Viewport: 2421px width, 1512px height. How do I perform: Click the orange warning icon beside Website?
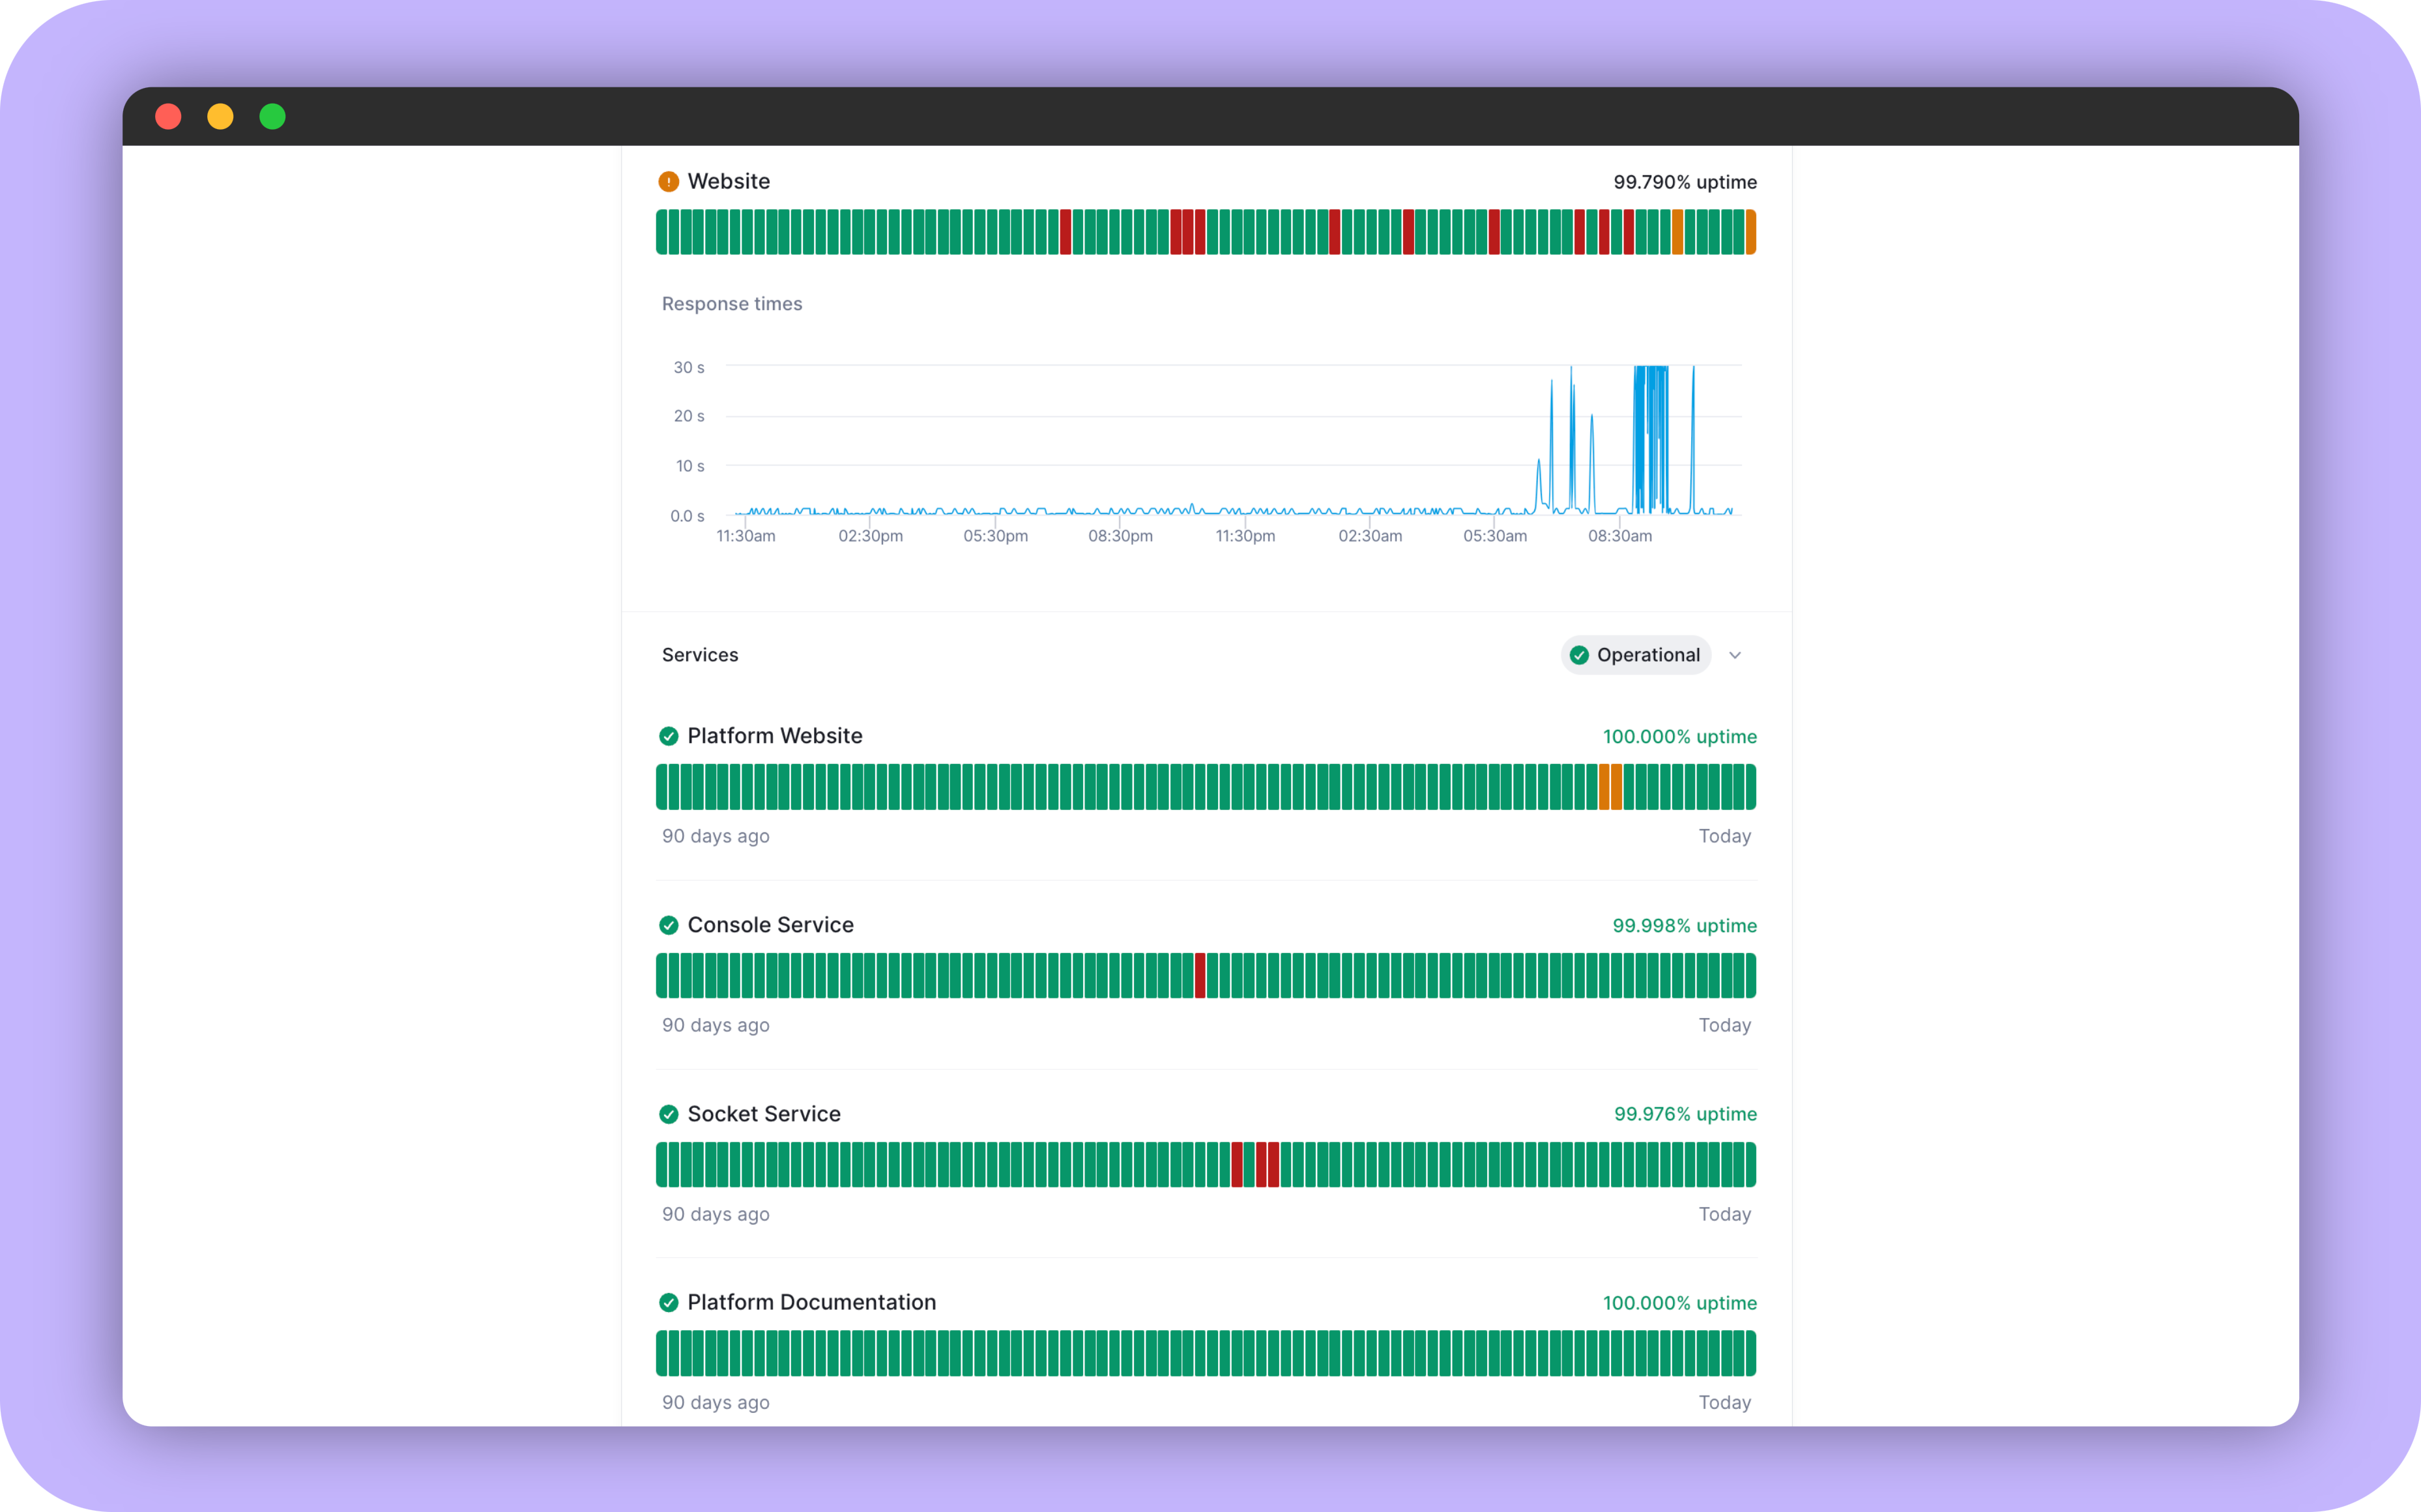(668, 182)
